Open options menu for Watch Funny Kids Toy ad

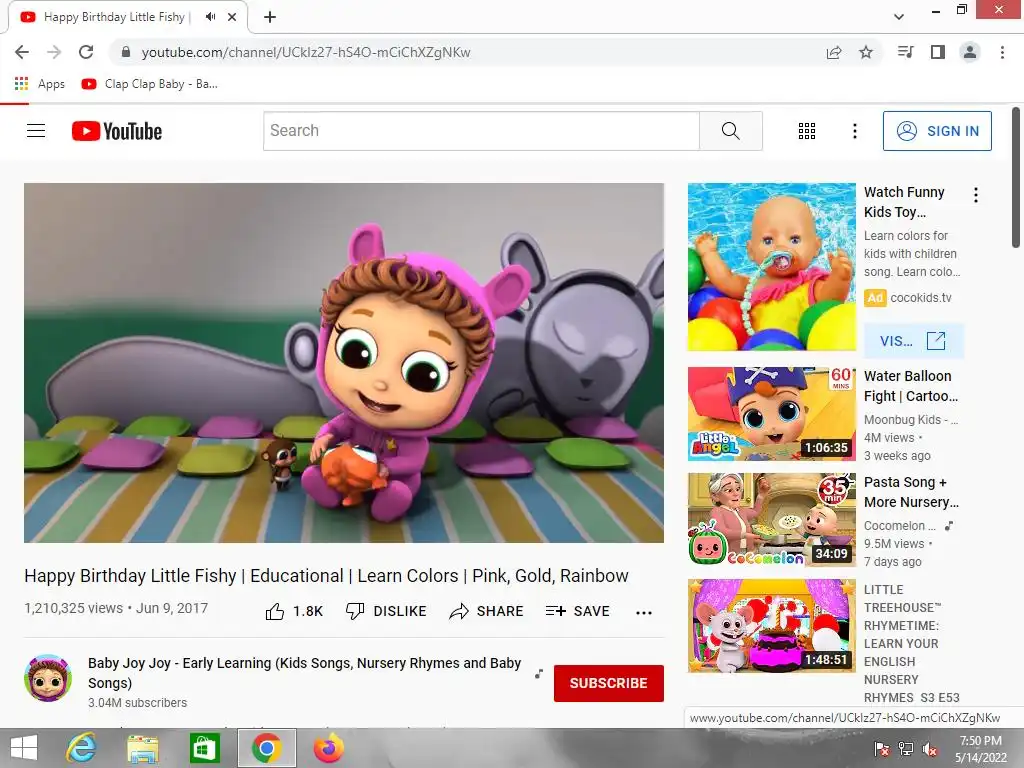(x=976, y=195)
